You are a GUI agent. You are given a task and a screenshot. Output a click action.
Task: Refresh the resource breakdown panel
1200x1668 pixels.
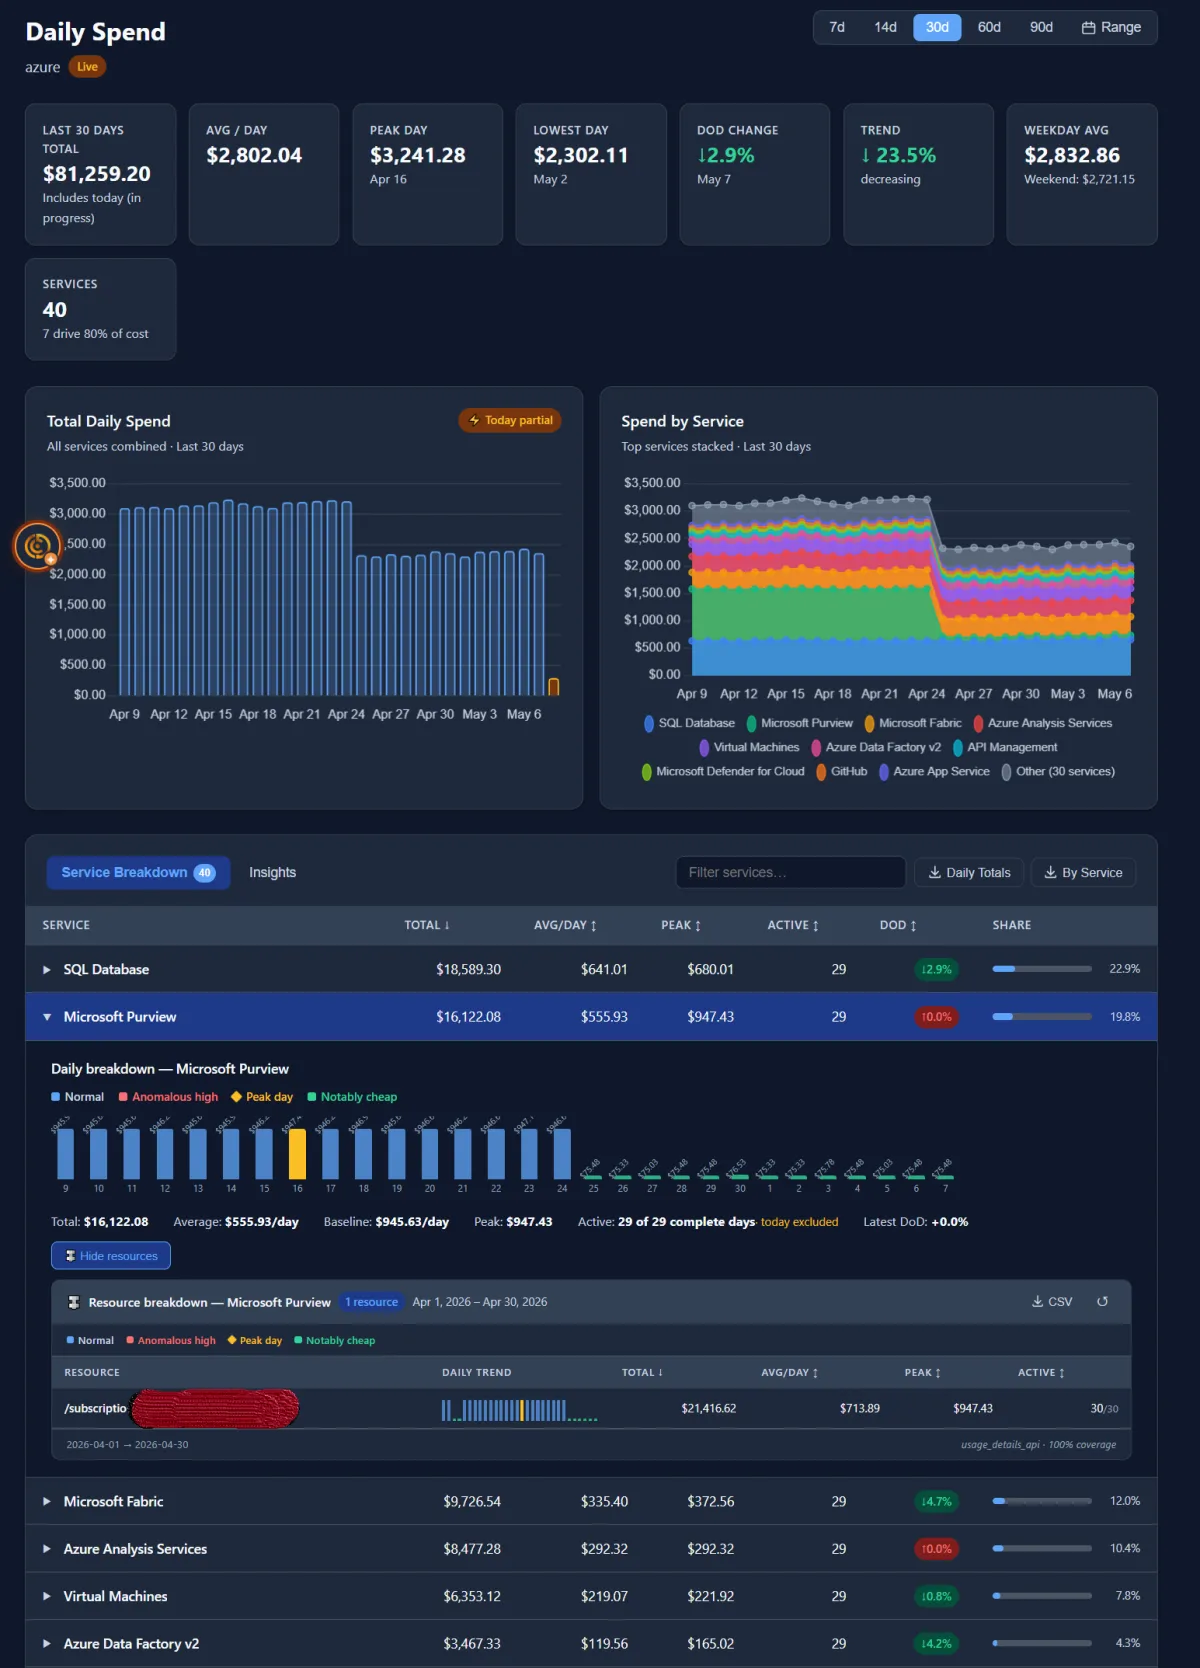pos(1102,1302)
